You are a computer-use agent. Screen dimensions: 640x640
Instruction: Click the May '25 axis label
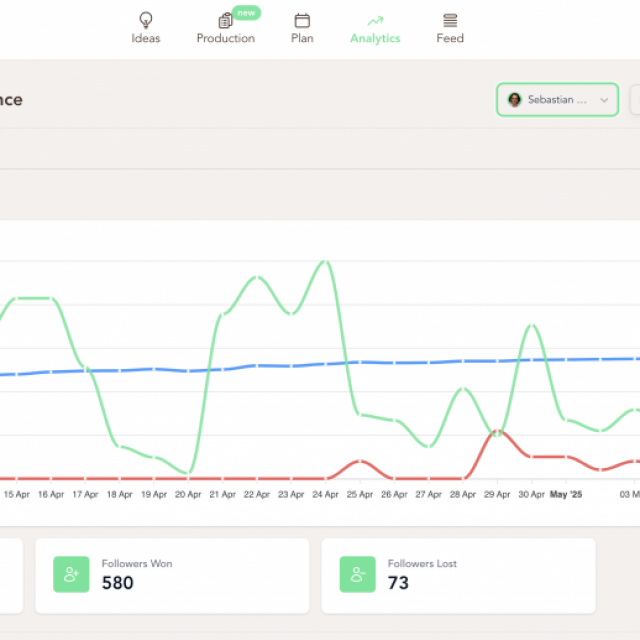(x=565, y=494)
